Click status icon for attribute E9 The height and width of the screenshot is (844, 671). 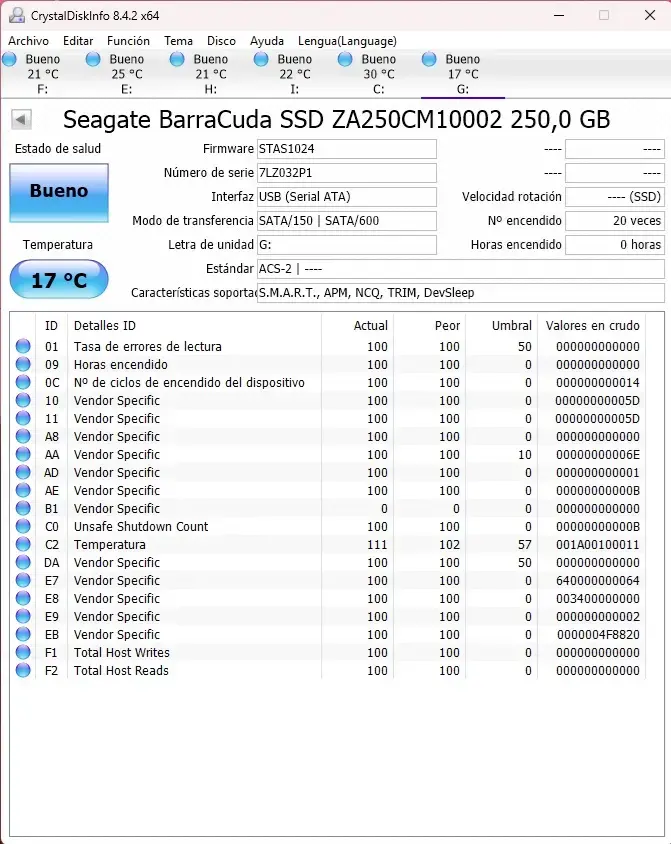[23, 616]
